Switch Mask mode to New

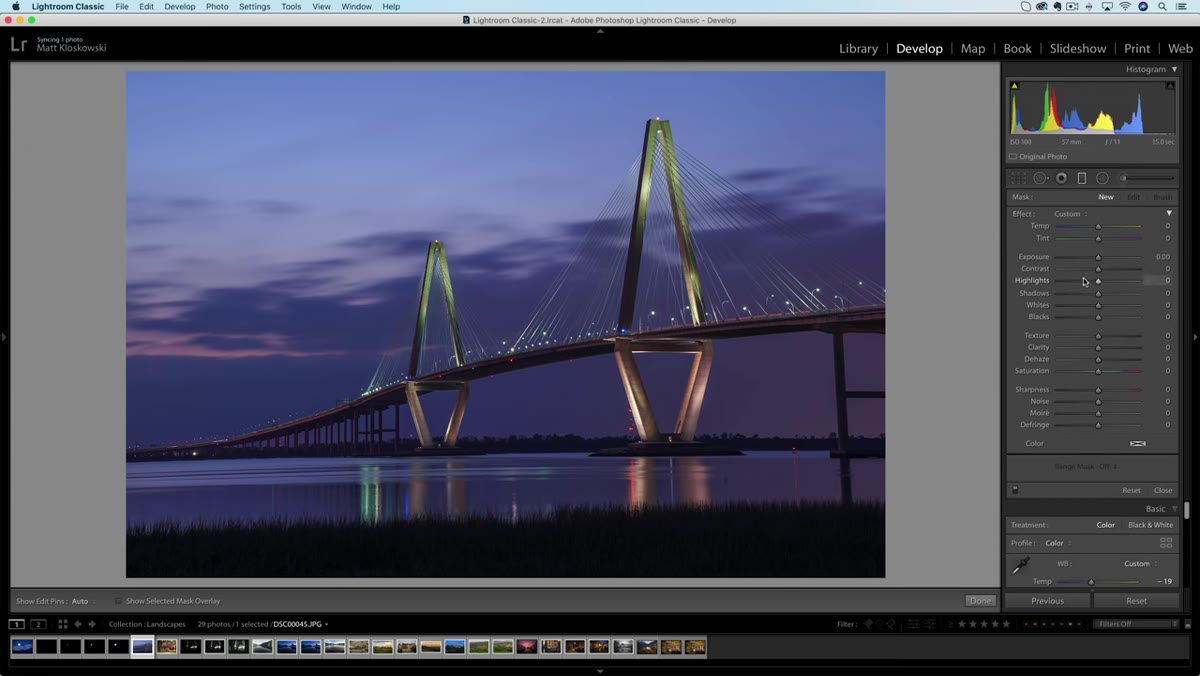coord(1105,197)
